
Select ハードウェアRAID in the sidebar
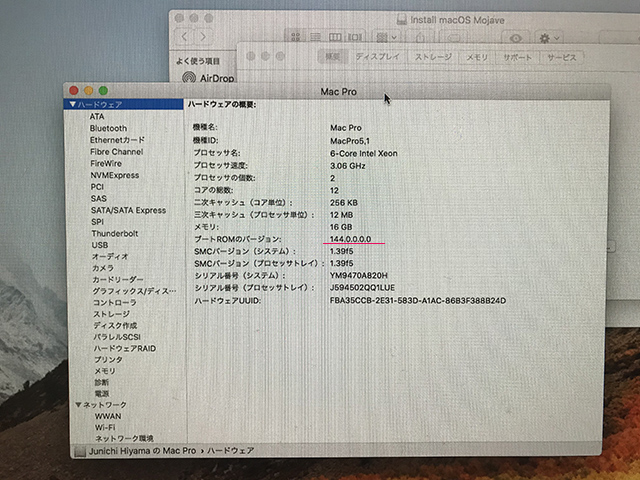pos(125,349)
